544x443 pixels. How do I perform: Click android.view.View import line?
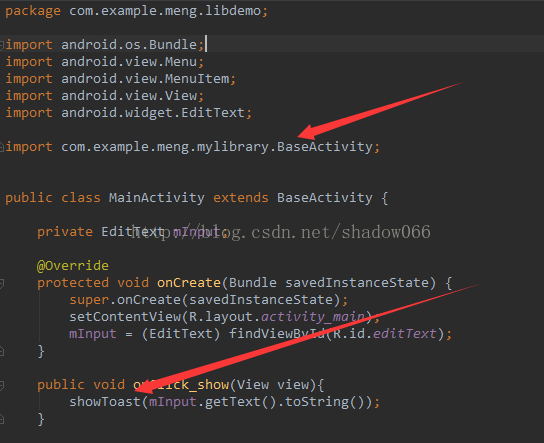point(129,96)
